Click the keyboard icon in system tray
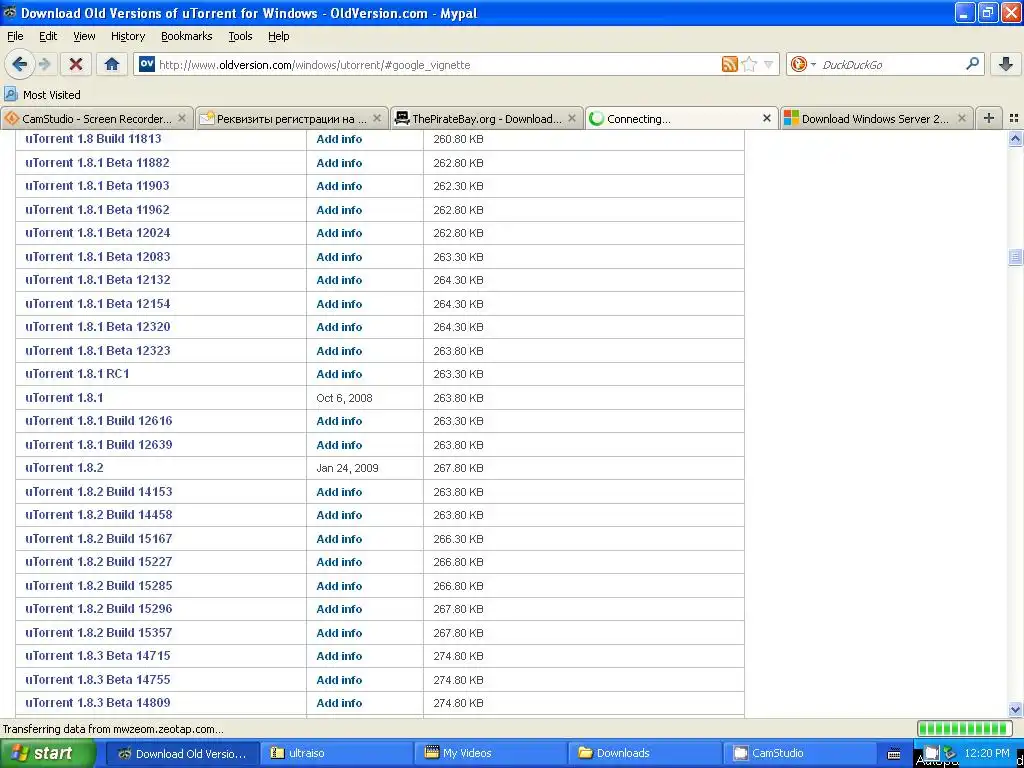This screenshot has width=1024, height=768. pos(894,754)
